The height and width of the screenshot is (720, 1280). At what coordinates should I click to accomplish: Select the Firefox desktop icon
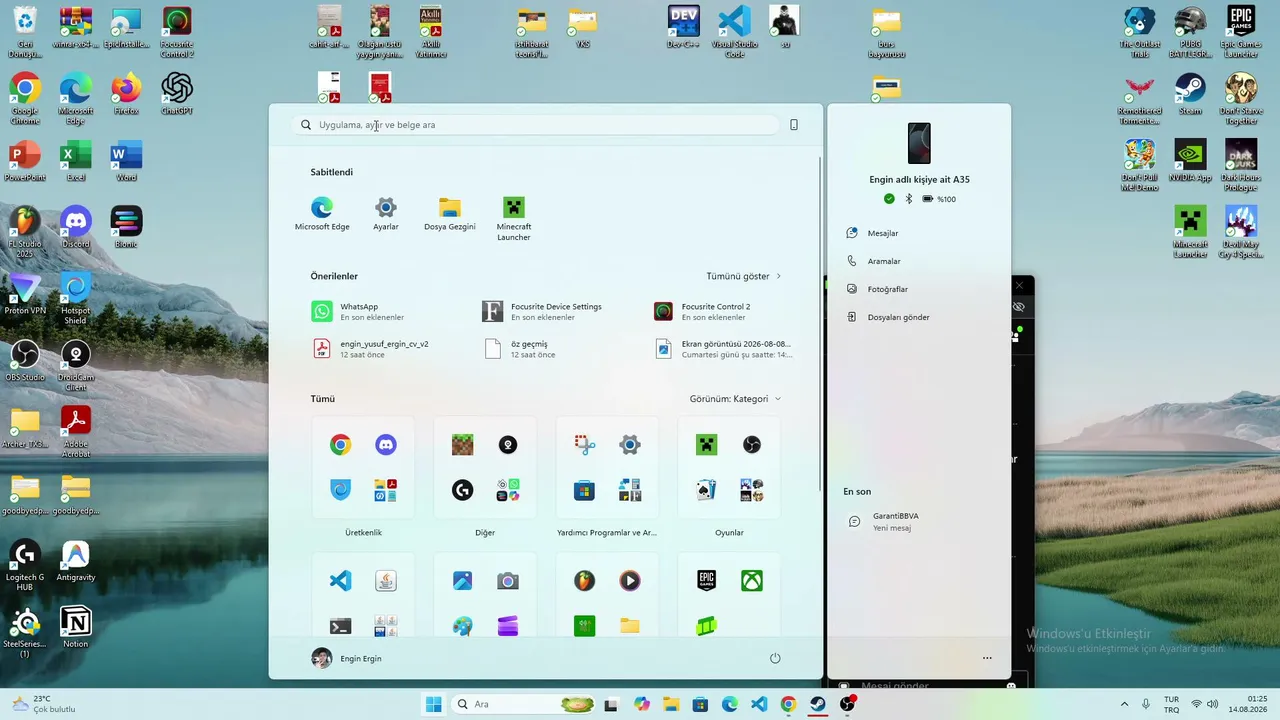[126, 95]
